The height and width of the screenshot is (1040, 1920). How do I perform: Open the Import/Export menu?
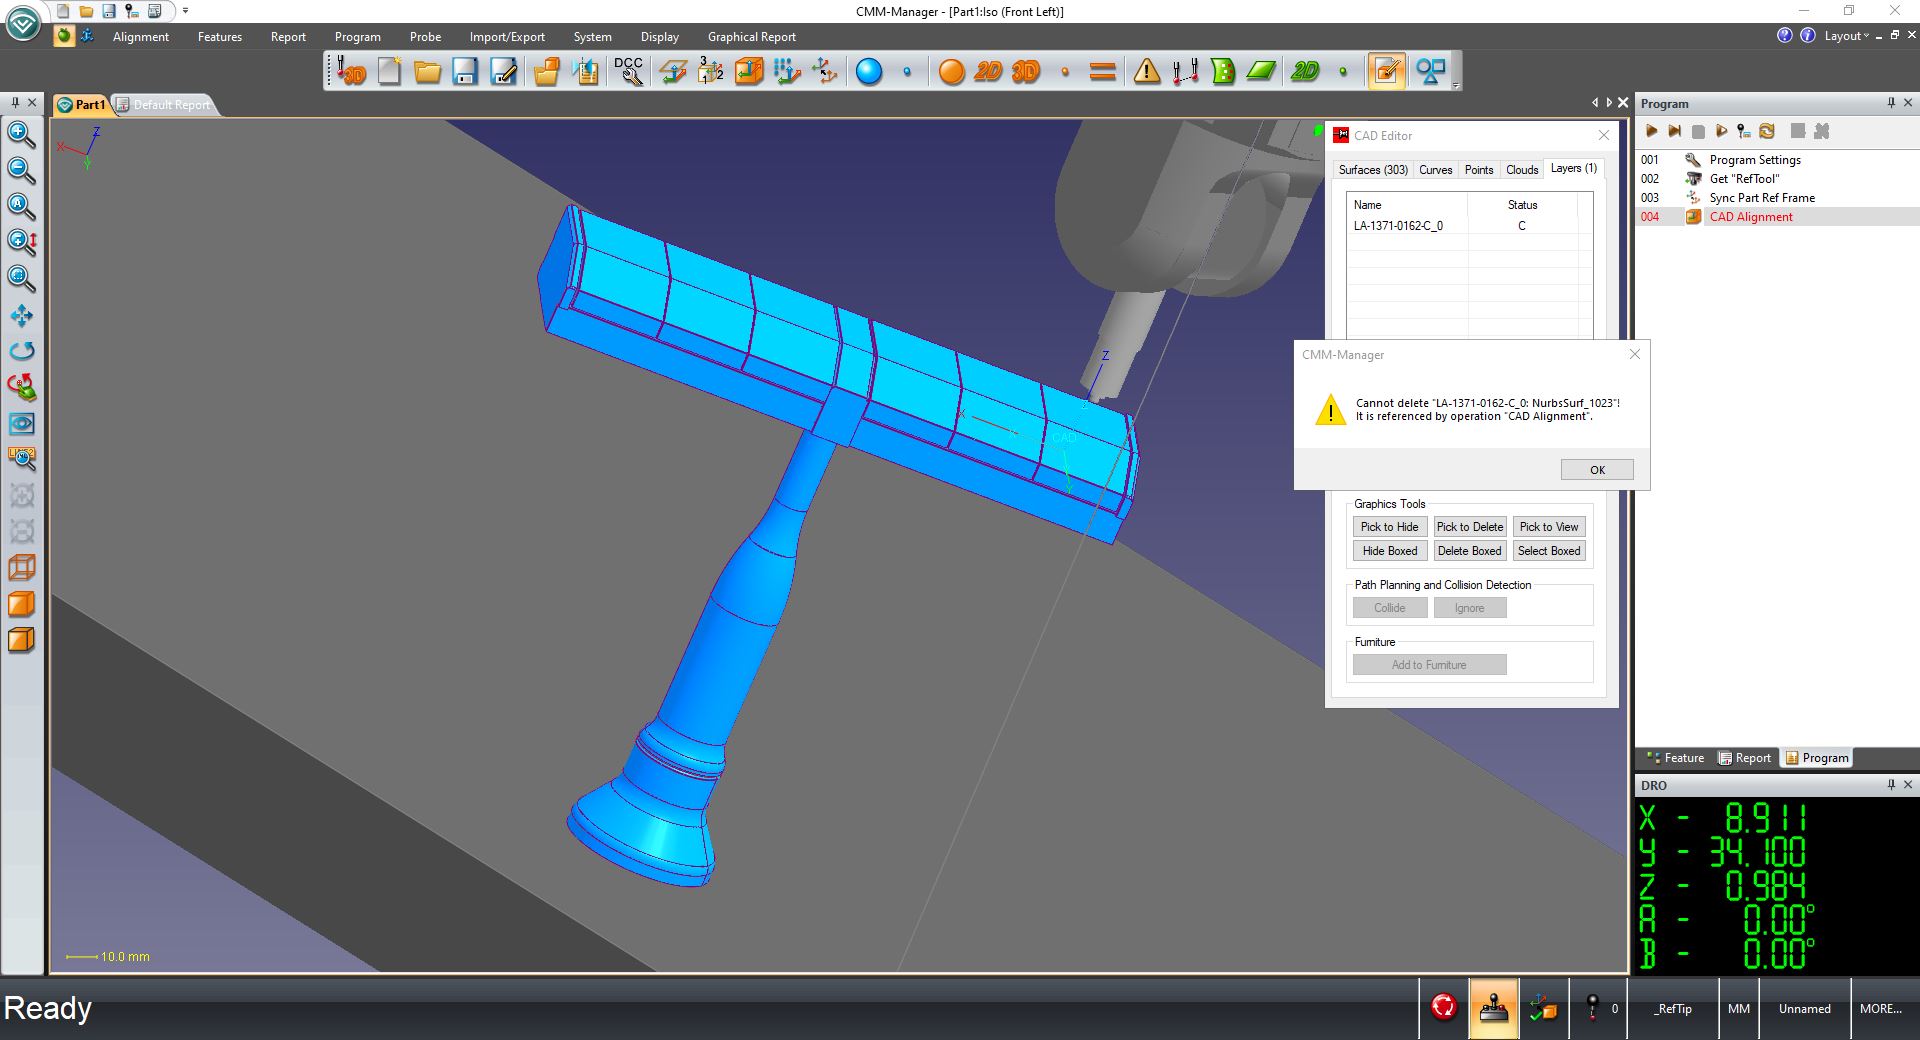pos(507,37)
